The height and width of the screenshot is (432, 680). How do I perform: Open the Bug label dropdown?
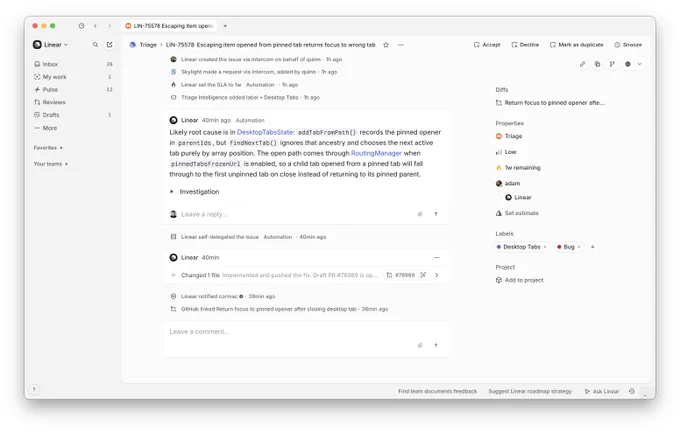tap(579, 247)
